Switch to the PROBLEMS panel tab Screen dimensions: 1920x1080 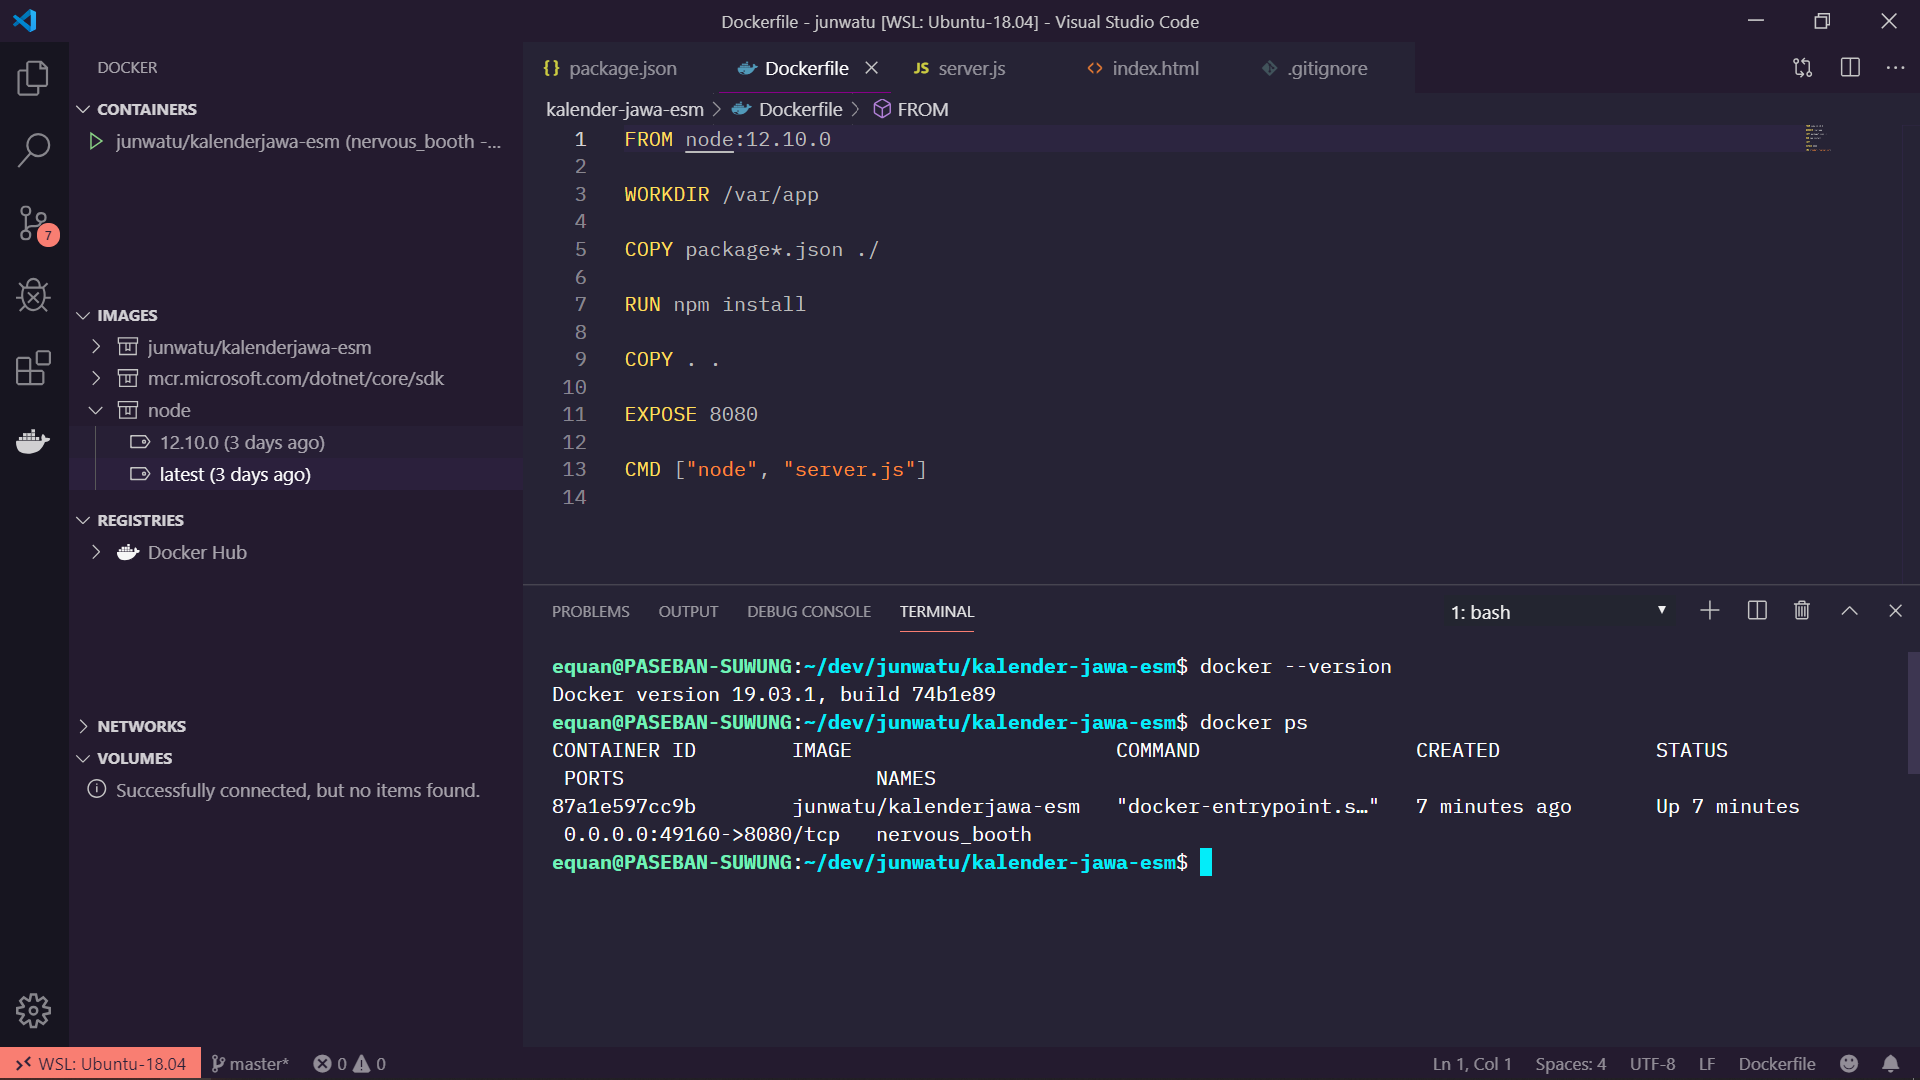(x=590, y=611)
